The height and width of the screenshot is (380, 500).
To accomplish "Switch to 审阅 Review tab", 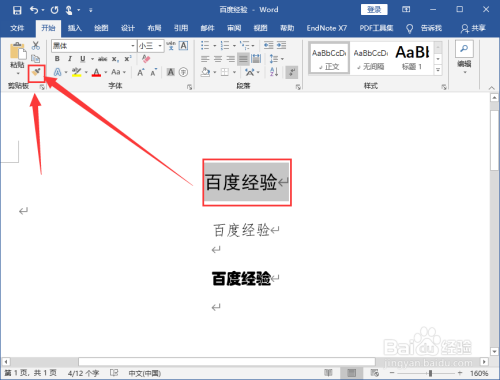I will pyautogui.click(x=234, y=28).
